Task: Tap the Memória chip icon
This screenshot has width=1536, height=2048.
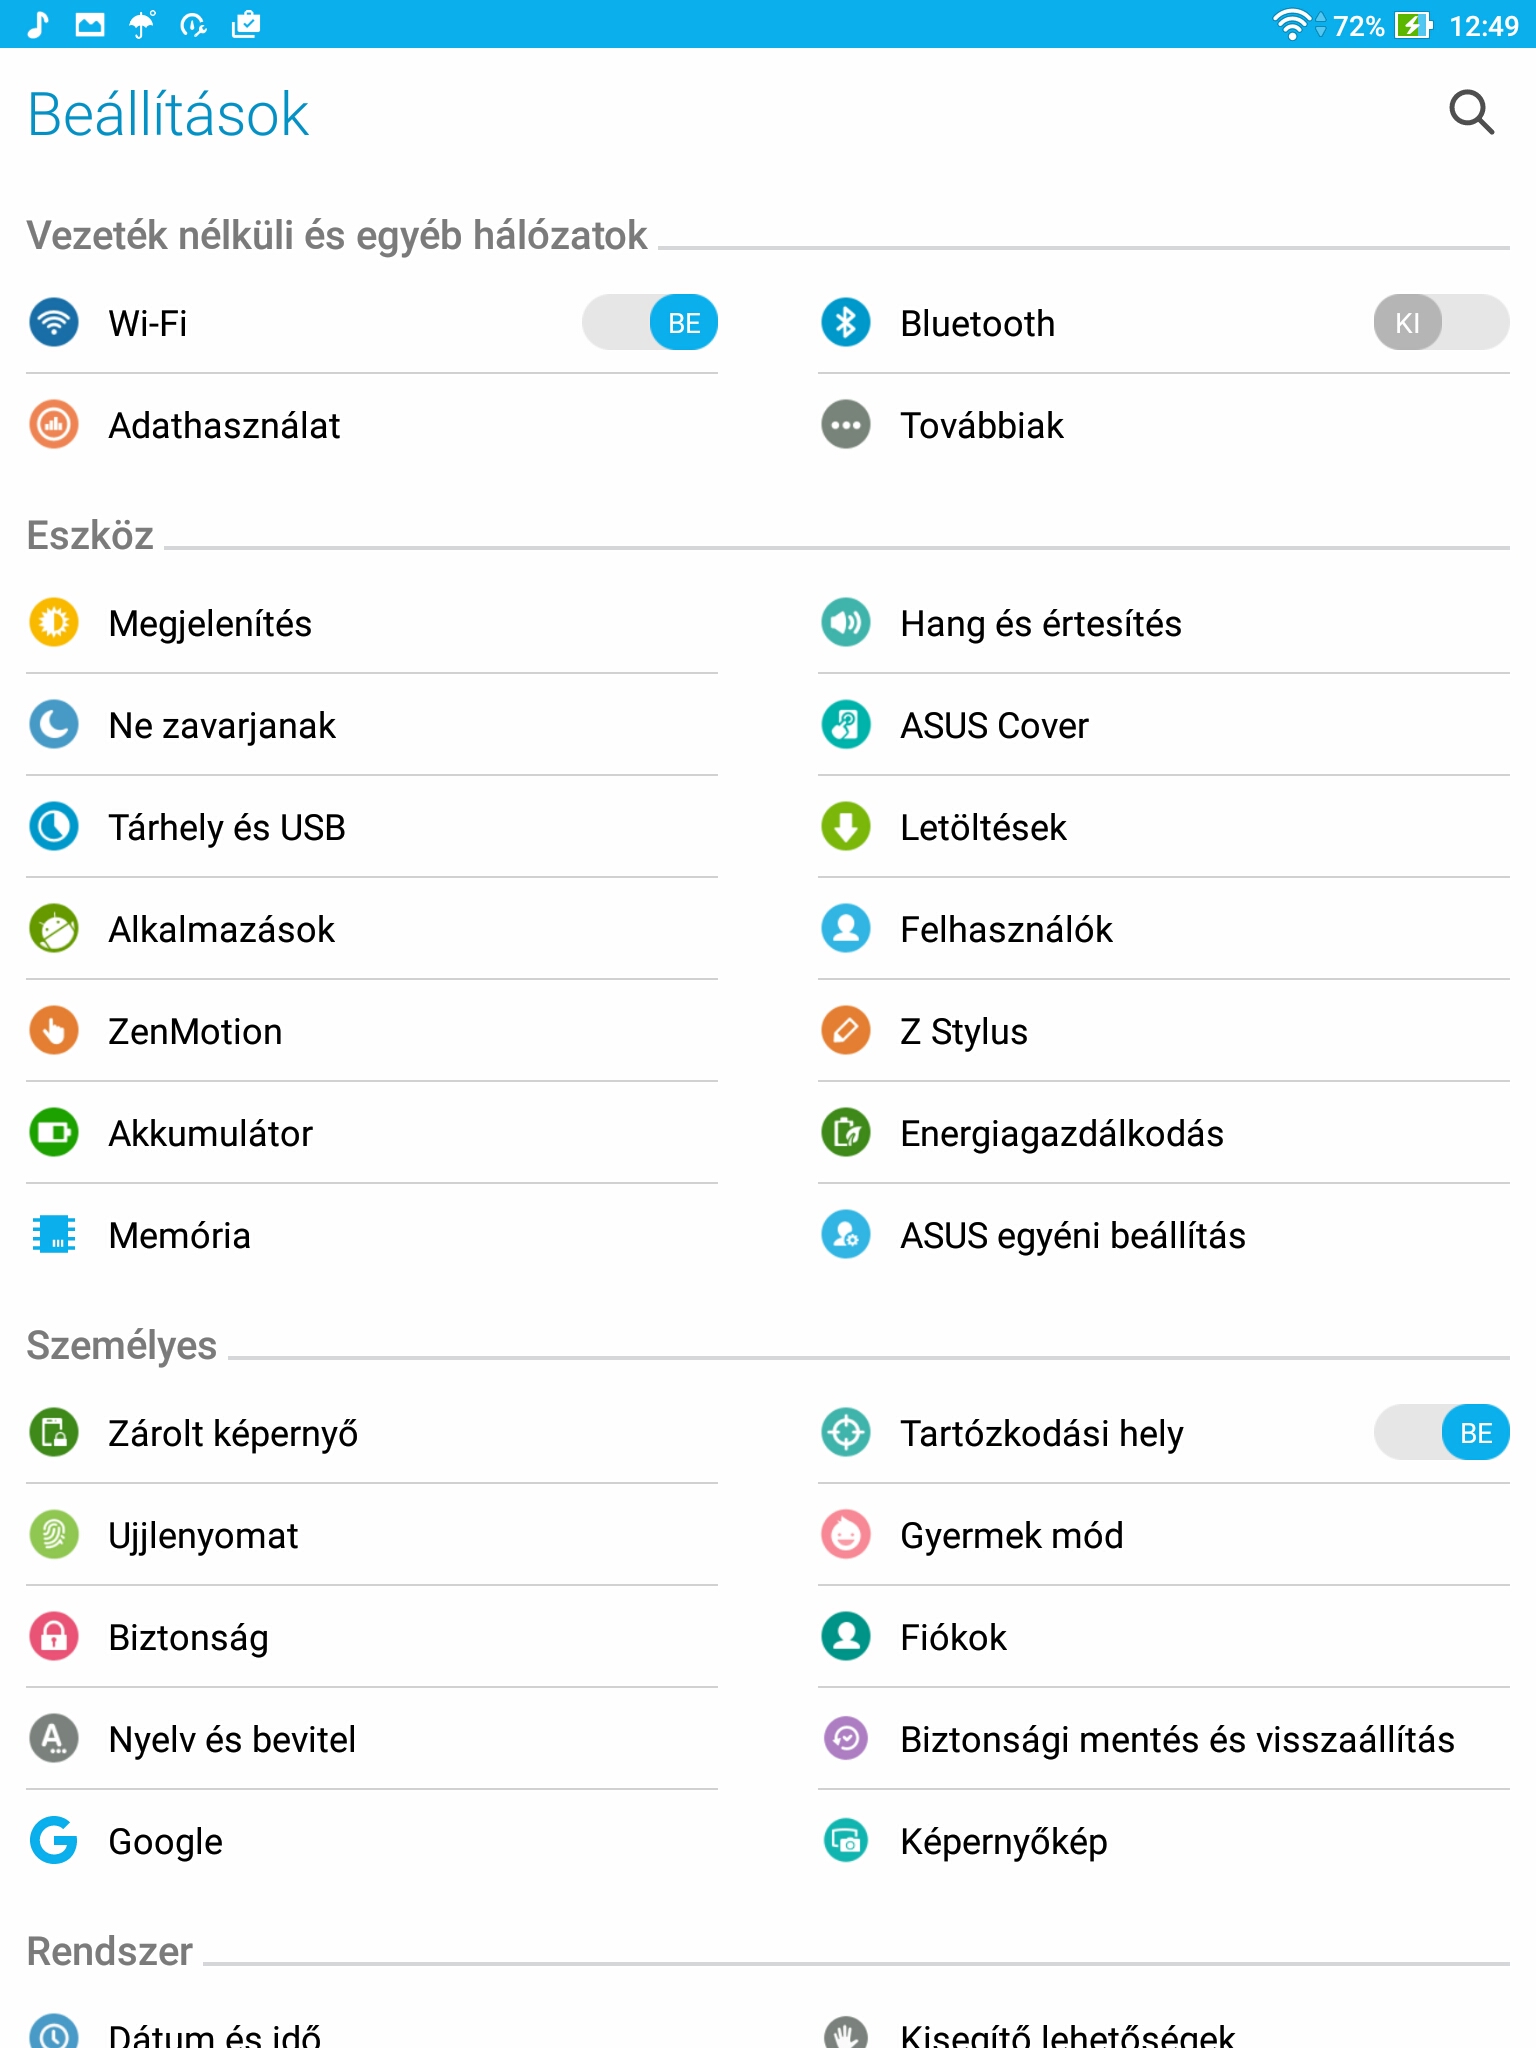Action: [54, 1235]
